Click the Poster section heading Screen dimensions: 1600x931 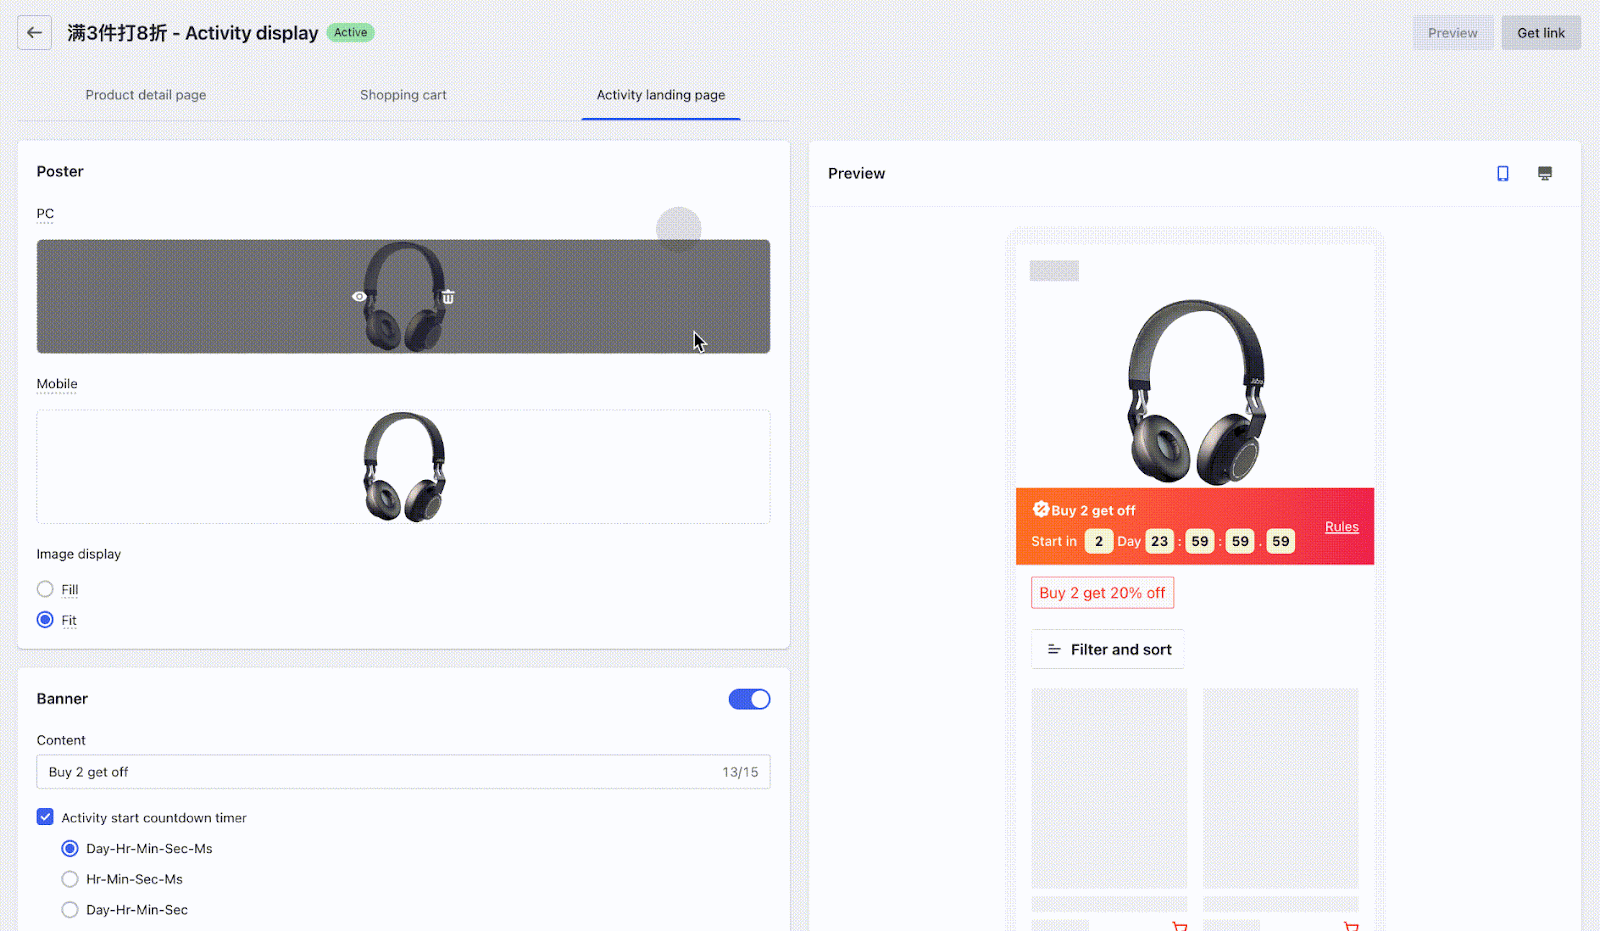[x=60, y=171]
